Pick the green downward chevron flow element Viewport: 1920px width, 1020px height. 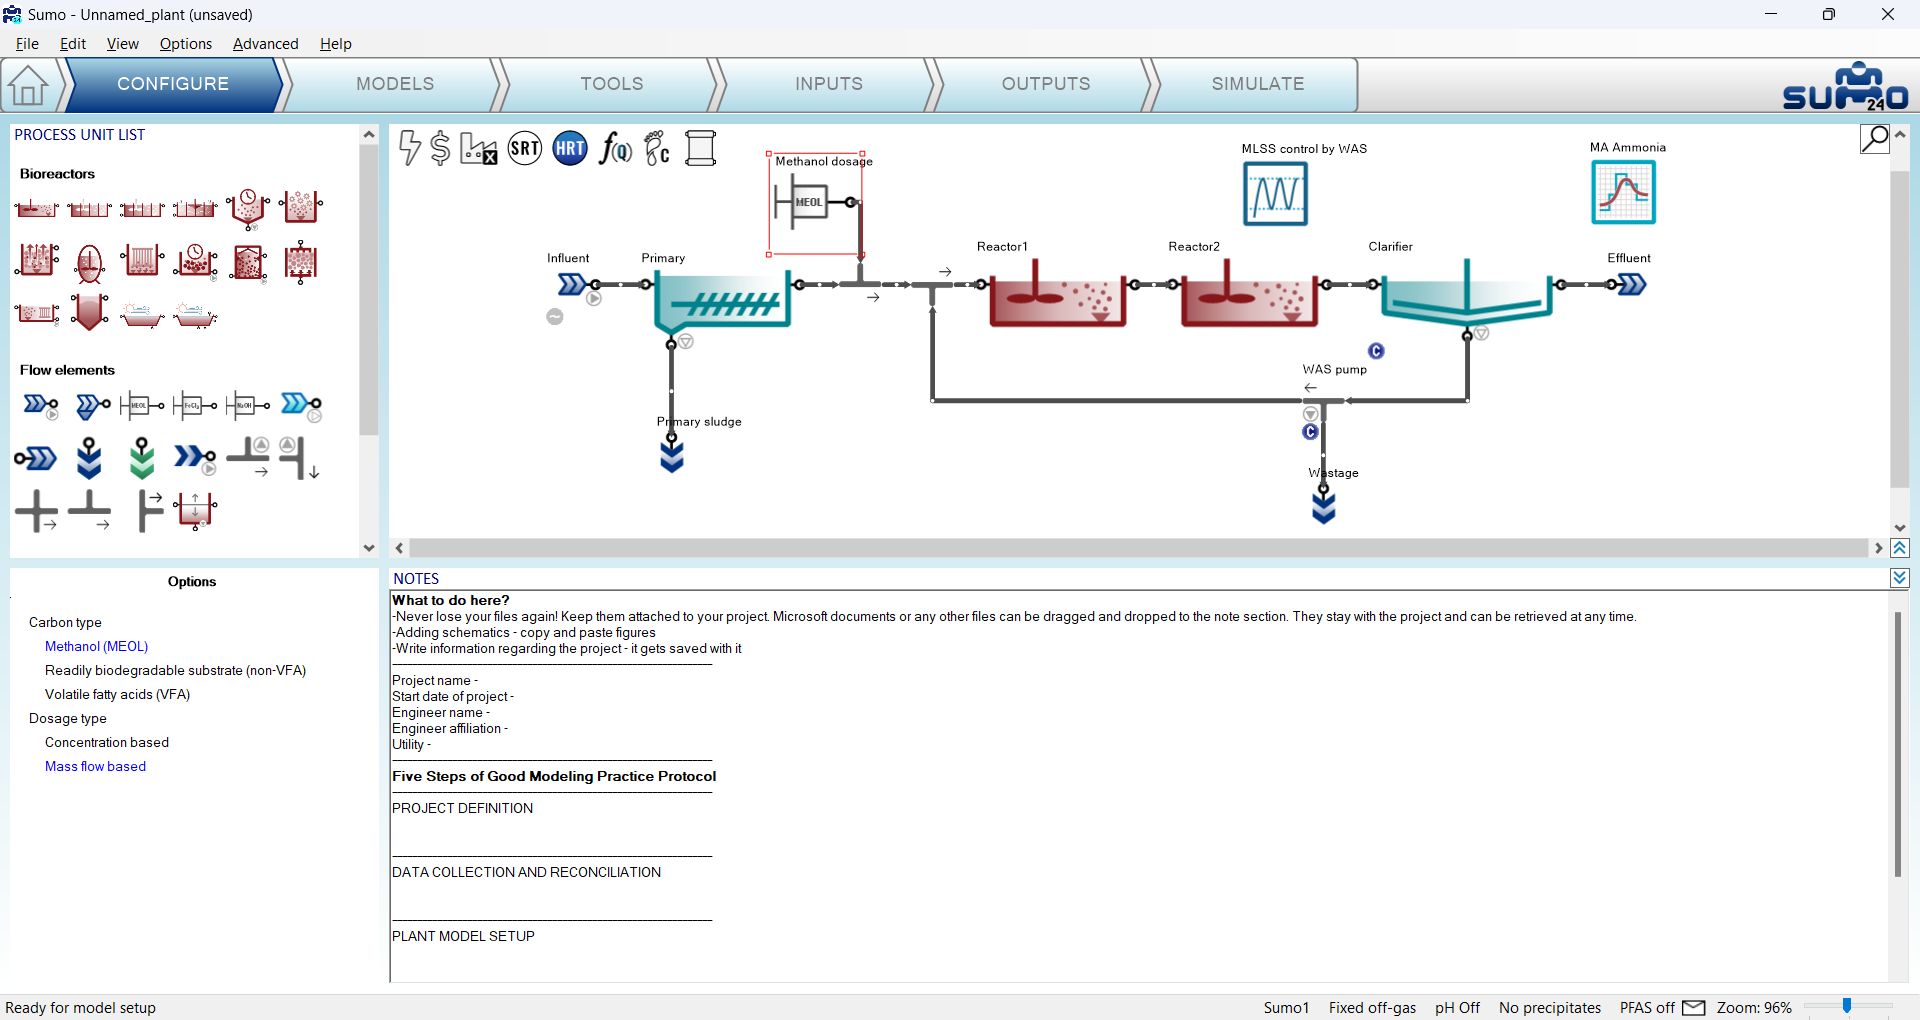[x=142, y=458]
